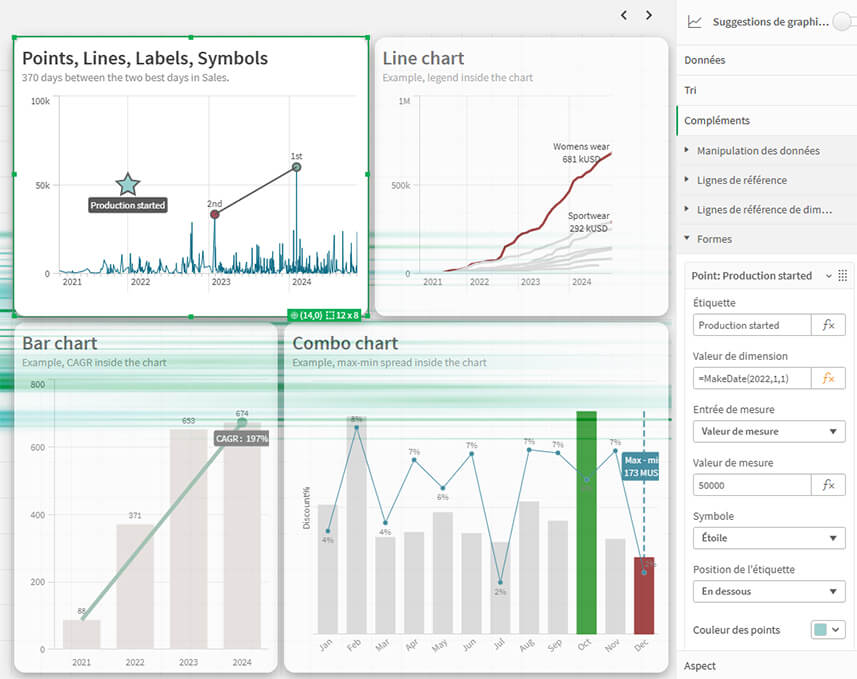This screenshot has height=679, width=857.
Task: Open the Entrée de mesure dropdown
Action: pyautogui.click(x=768, y=431)
